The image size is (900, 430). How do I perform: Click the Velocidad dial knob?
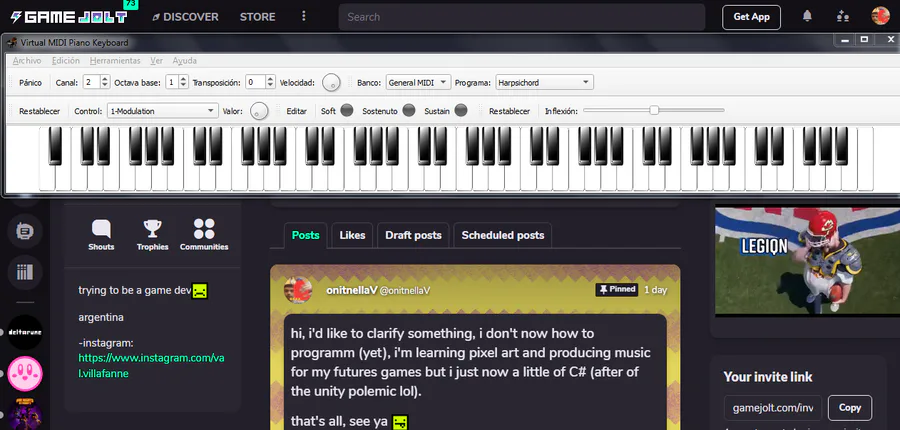[x=331, y=83]
